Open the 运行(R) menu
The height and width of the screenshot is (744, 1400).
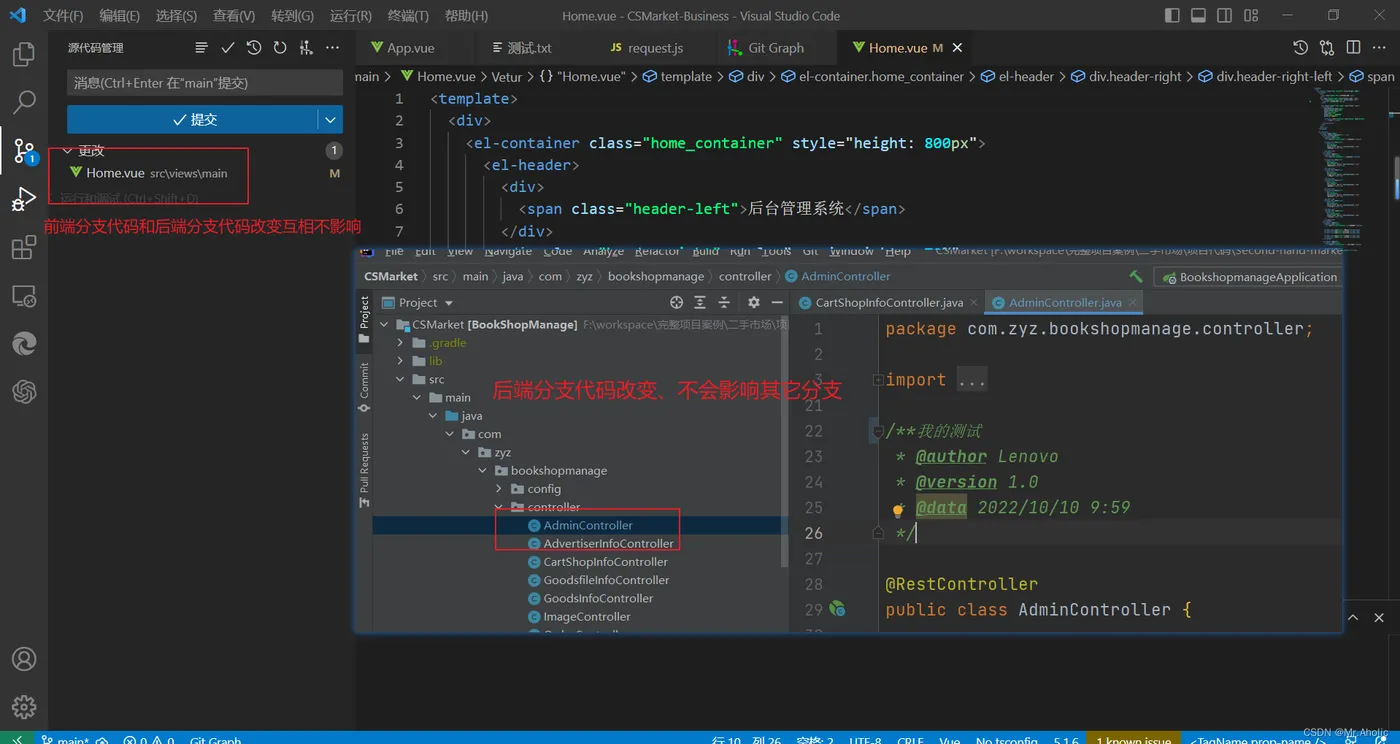pos(350,16)
